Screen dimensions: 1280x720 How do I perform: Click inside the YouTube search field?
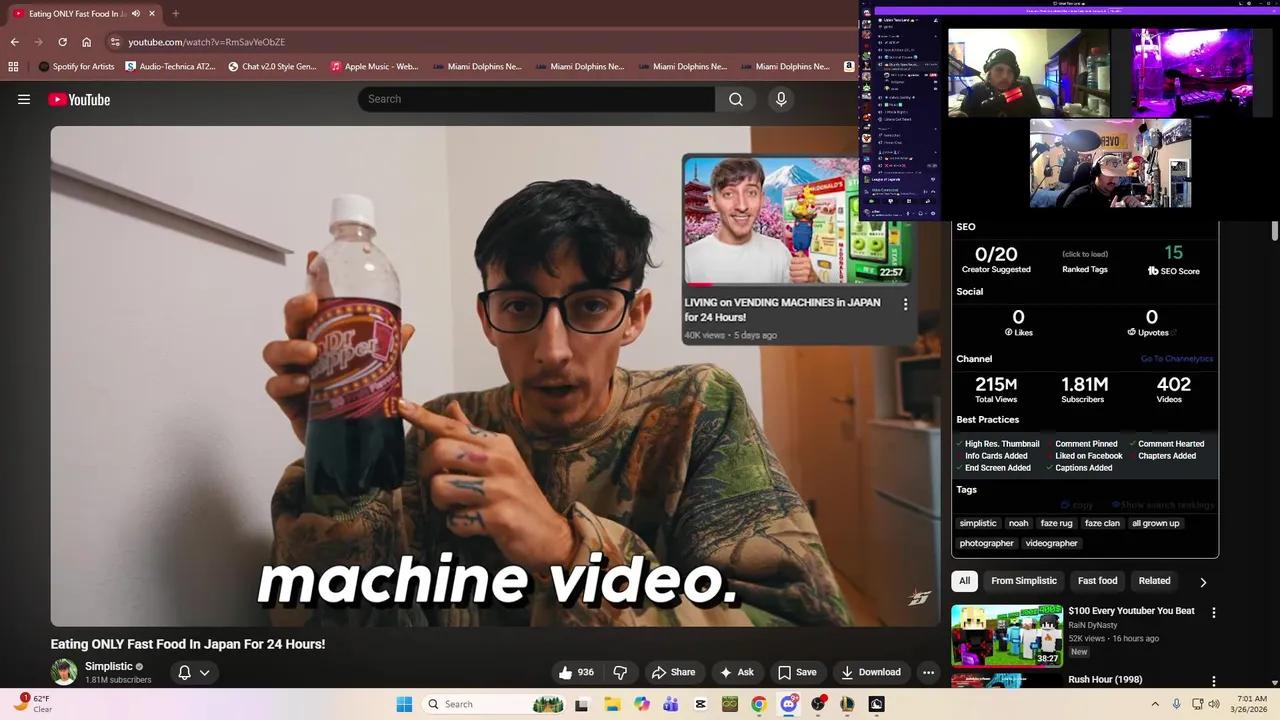[x=537, y=99]
